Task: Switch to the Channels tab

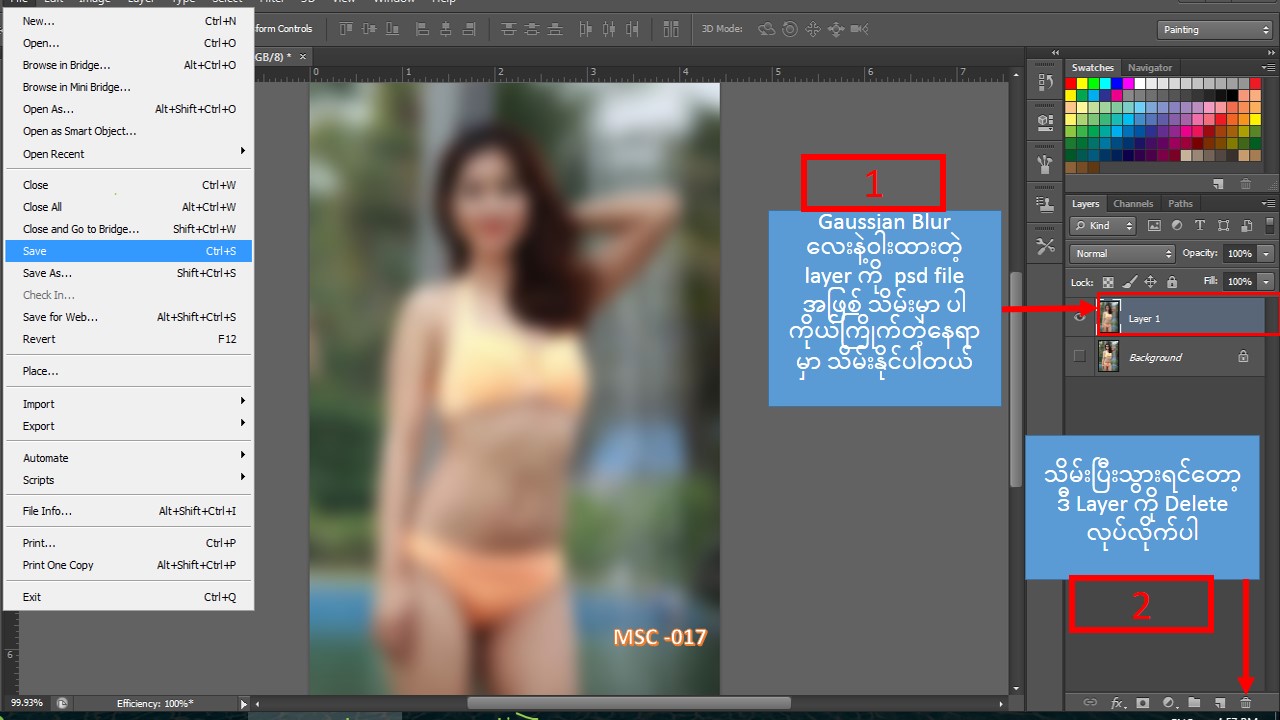Action: point(1133,204)
